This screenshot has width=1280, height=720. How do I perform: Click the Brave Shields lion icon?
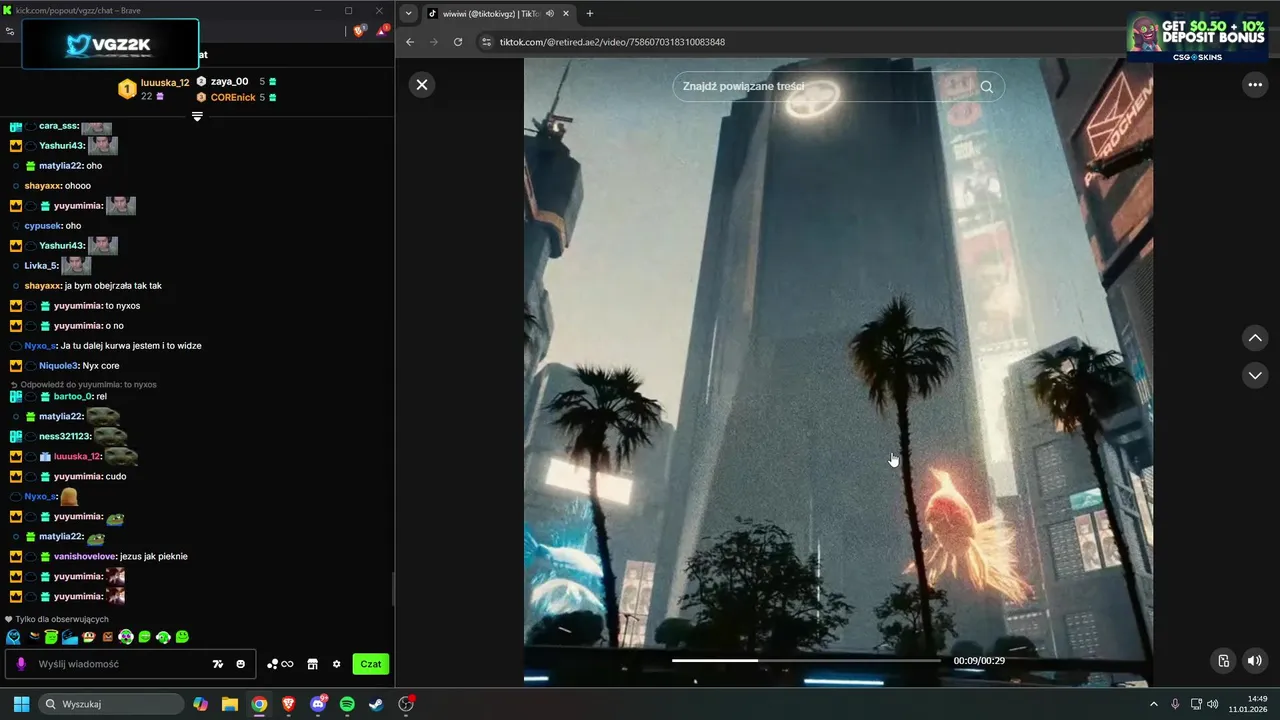click(x=360, y=31)
